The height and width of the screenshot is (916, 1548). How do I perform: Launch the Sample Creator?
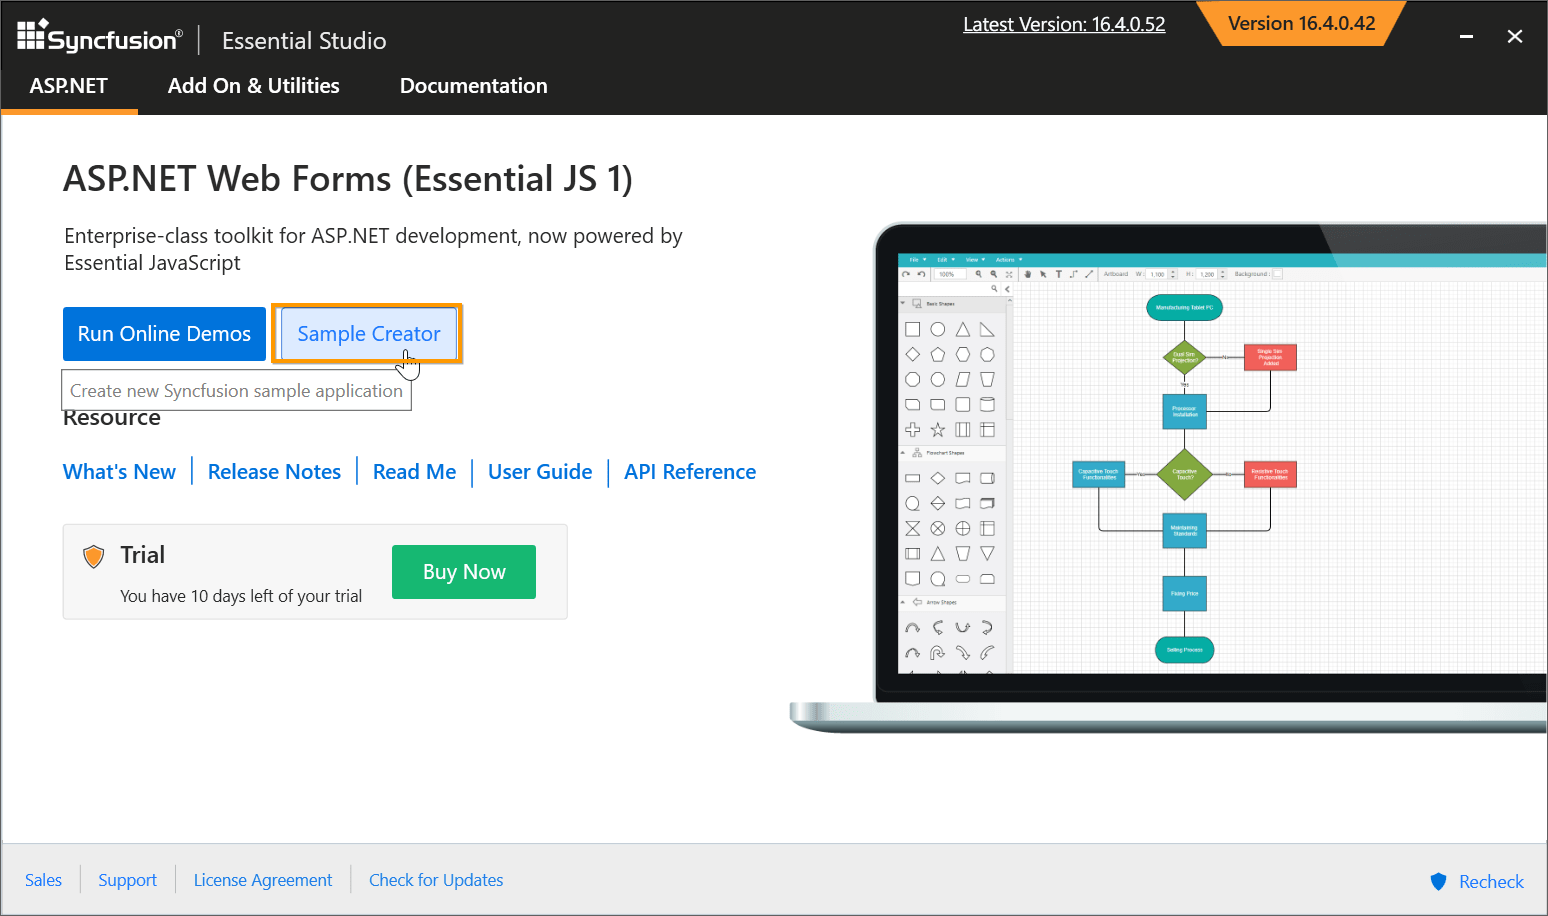[x=368, y=334]
